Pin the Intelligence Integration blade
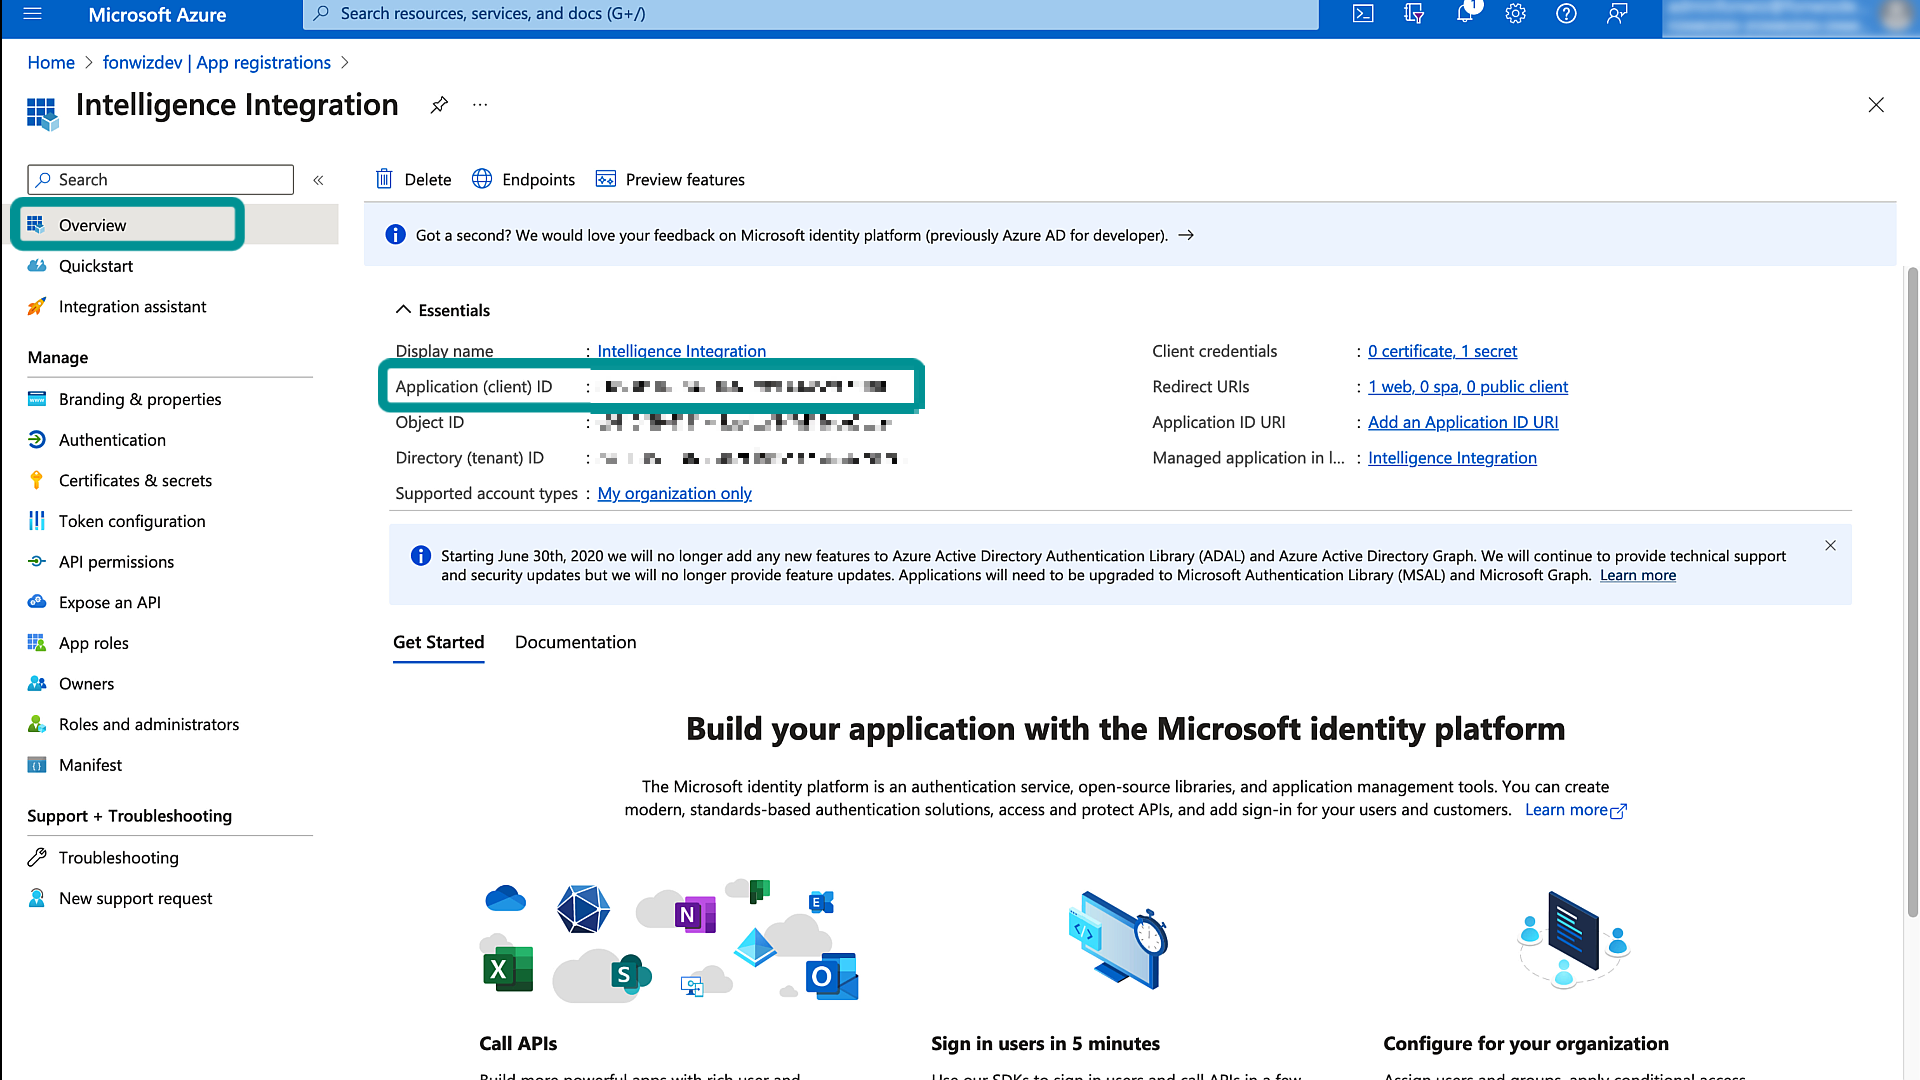Screen dimensions: 1920x1080 tap(439, 105)
